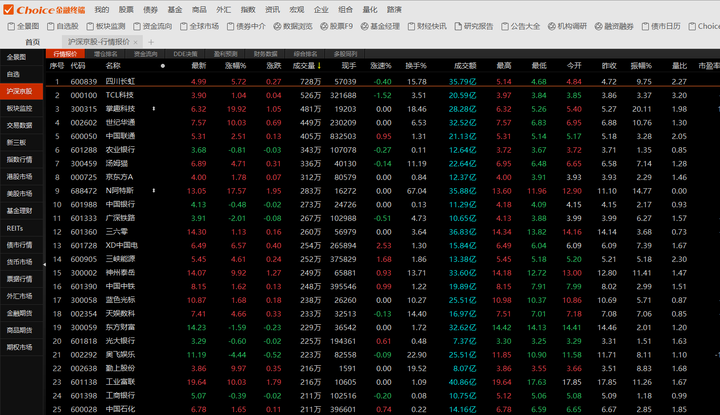Select the 工业富联 stock name
Image resolution: width=720 pixels, height=415 pixels.
pyautogui.click(x=120, y=382)
